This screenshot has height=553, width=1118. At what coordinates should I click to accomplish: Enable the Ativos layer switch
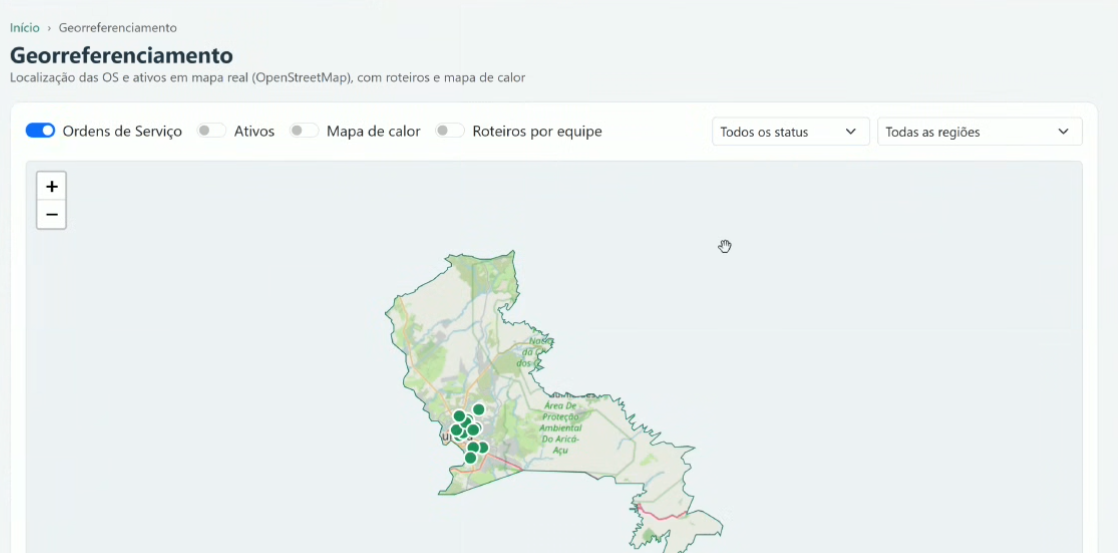[x=212, y=130]
